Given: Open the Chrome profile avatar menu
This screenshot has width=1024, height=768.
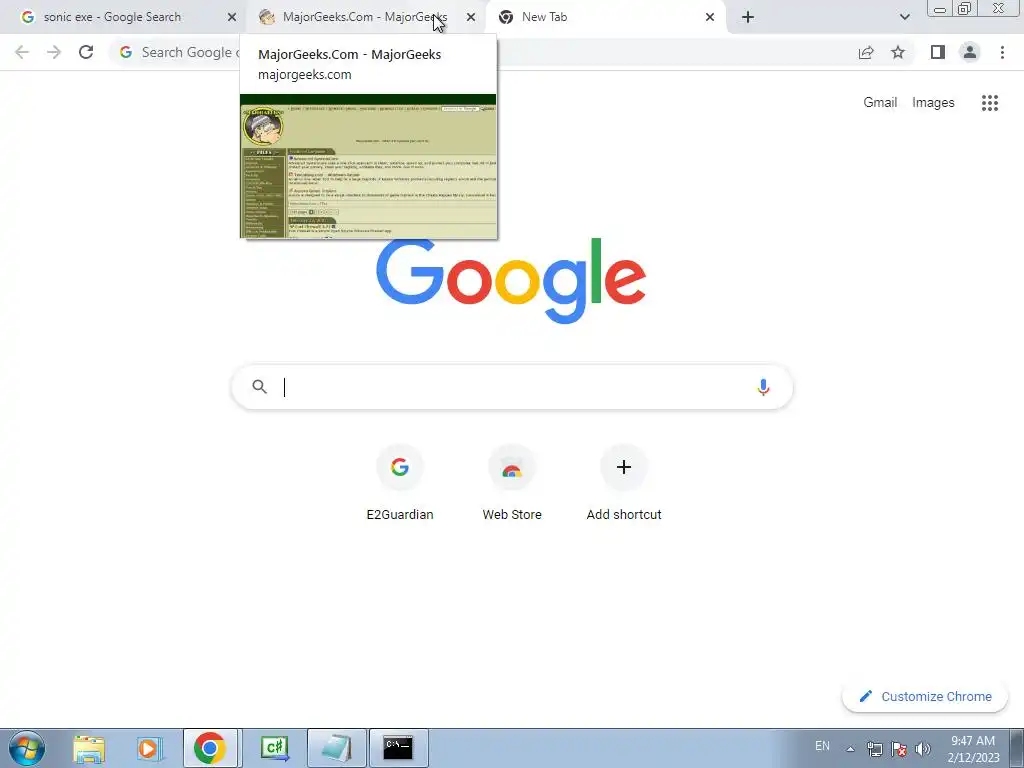Looking at the screenshot, I should click(970, 52).
